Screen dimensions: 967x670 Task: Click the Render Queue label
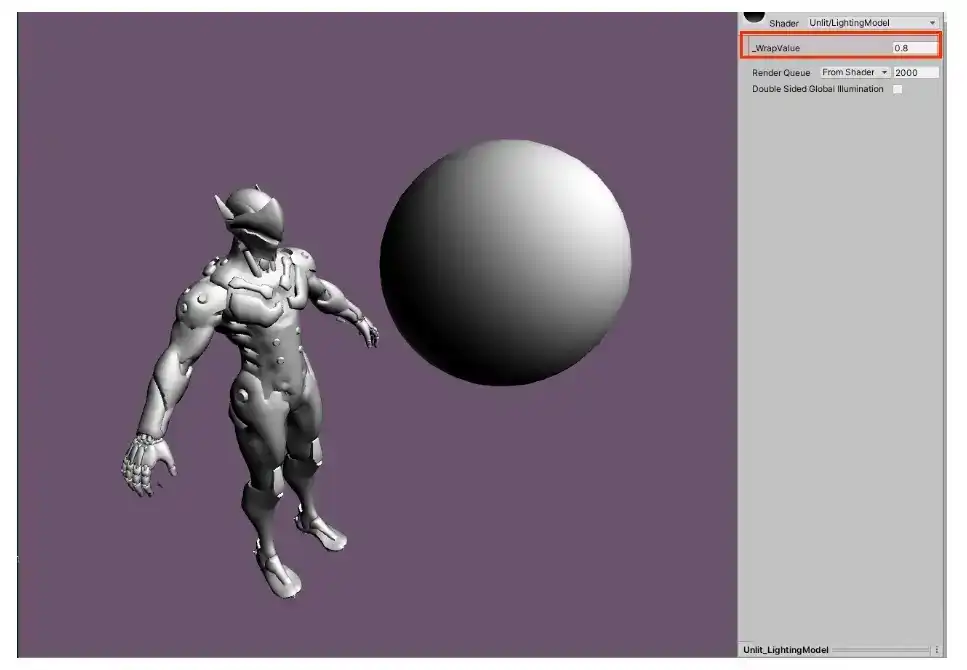click(x=781, y=73)
